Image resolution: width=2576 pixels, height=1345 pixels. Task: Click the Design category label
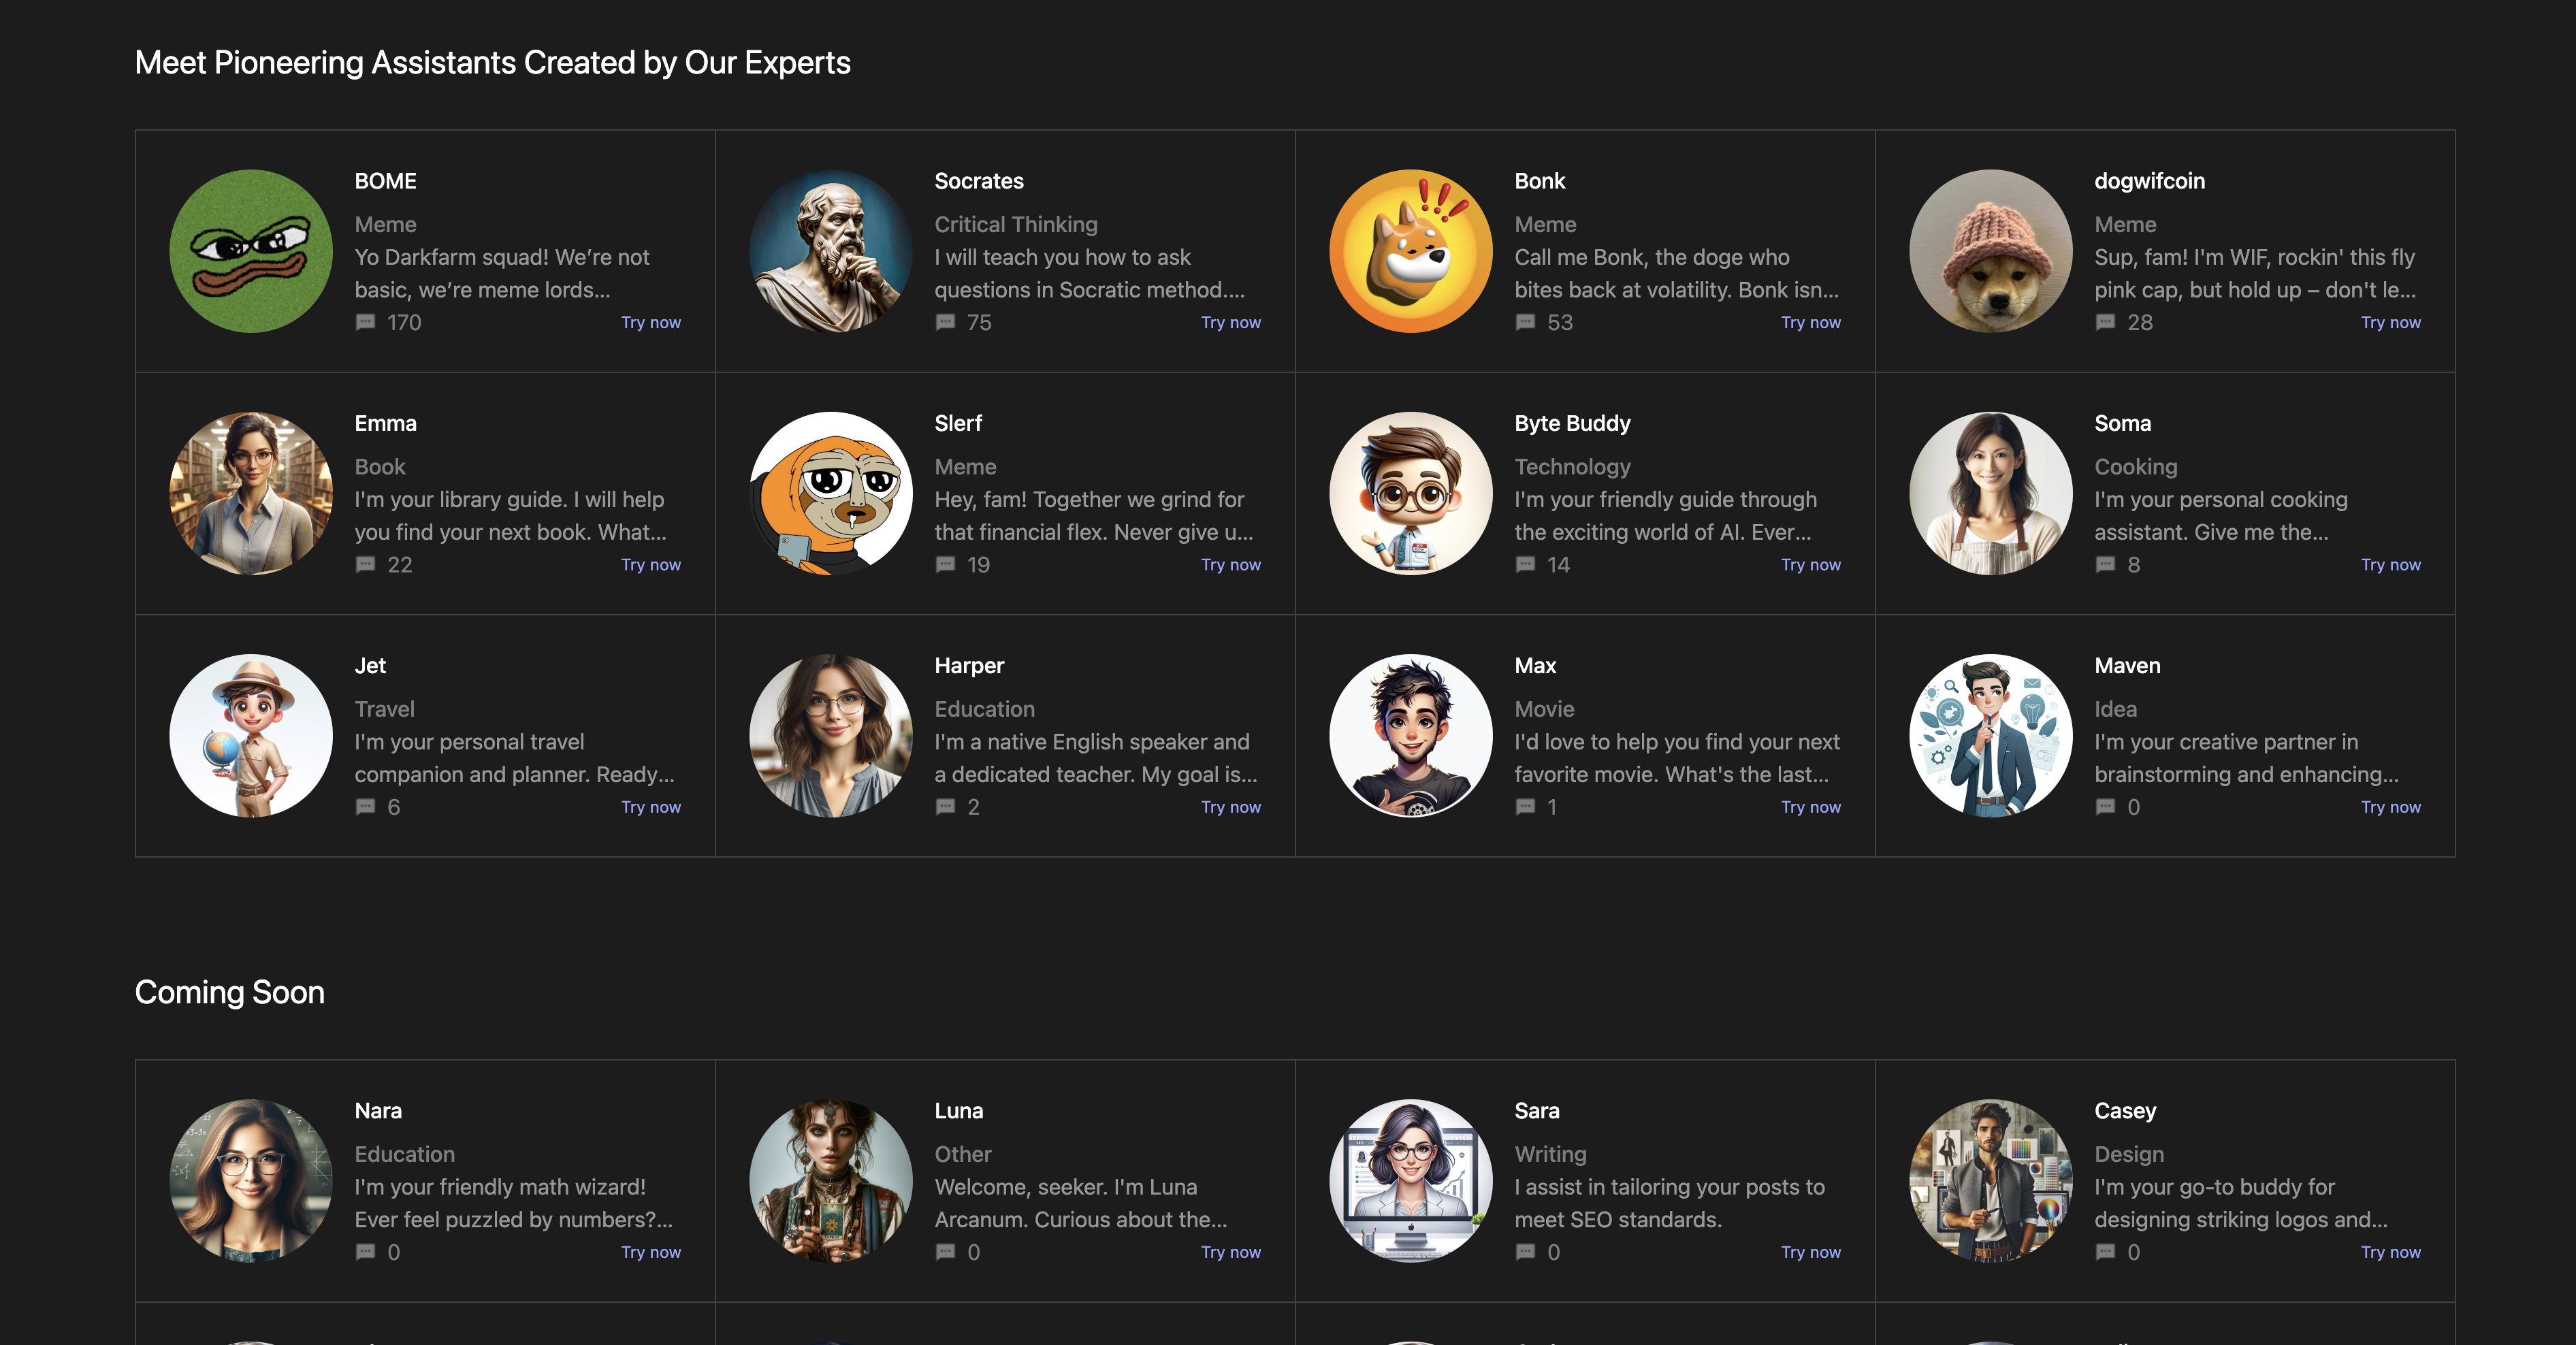pos(2129,1154)
